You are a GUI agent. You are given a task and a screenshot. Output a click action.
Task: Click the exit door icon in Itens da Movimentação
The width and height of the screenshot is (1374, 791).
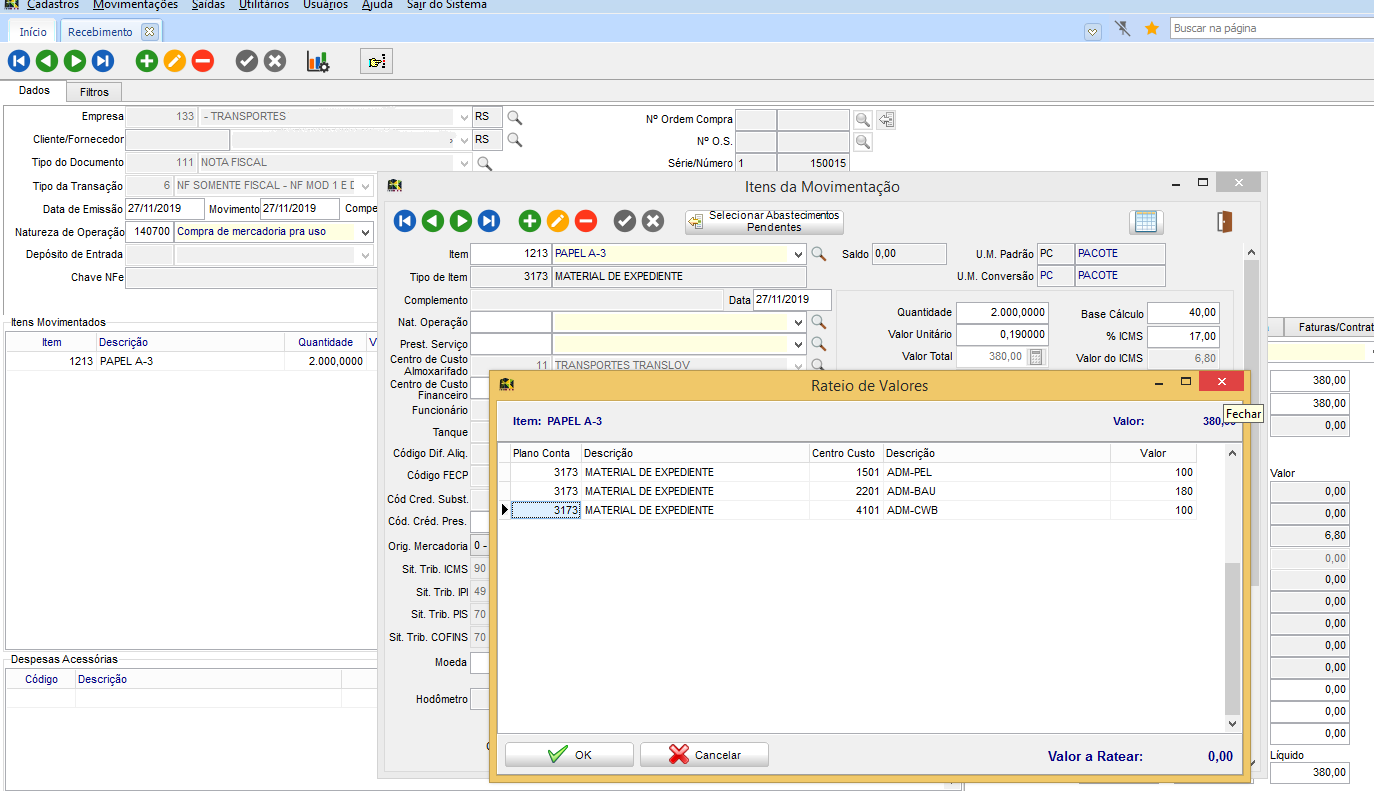pyautogui.click(x=1225, y=222)
